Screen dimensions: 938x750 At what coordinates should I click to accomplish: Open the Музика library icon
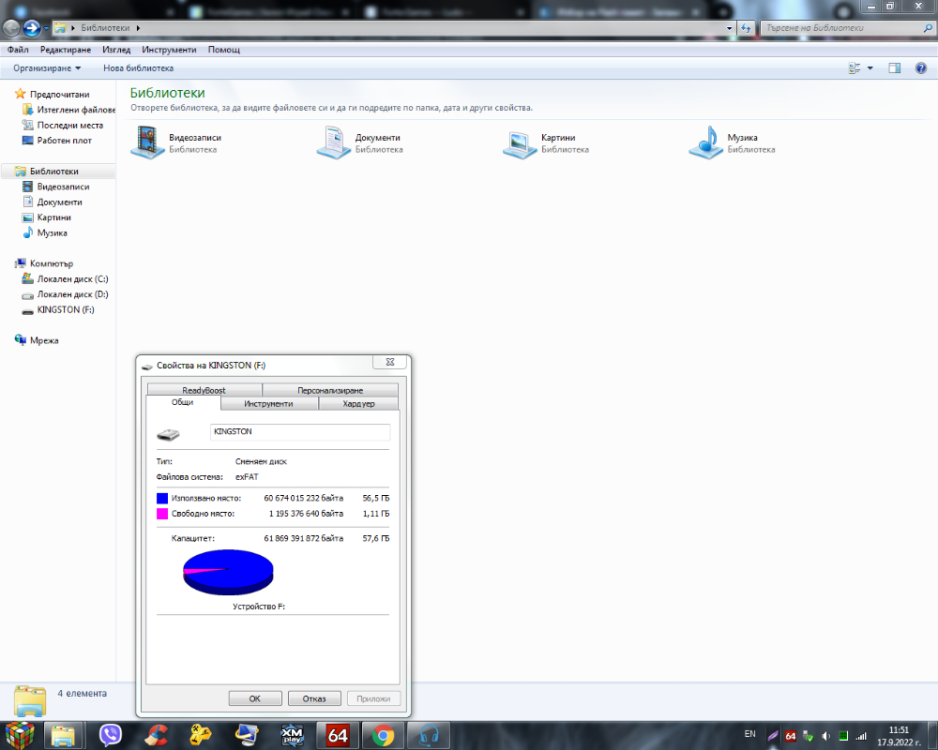pyautogui.click(x=705, y=142)
